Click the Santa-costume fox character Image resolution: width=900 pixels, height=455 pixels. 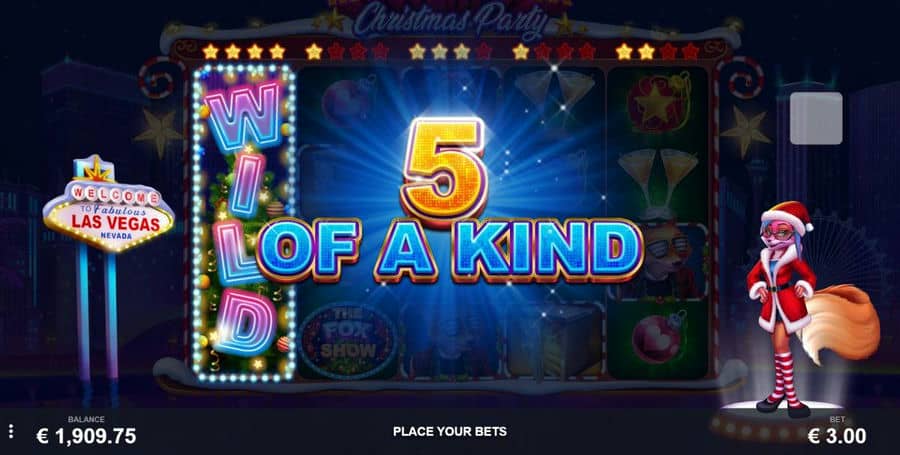point(807,310)
